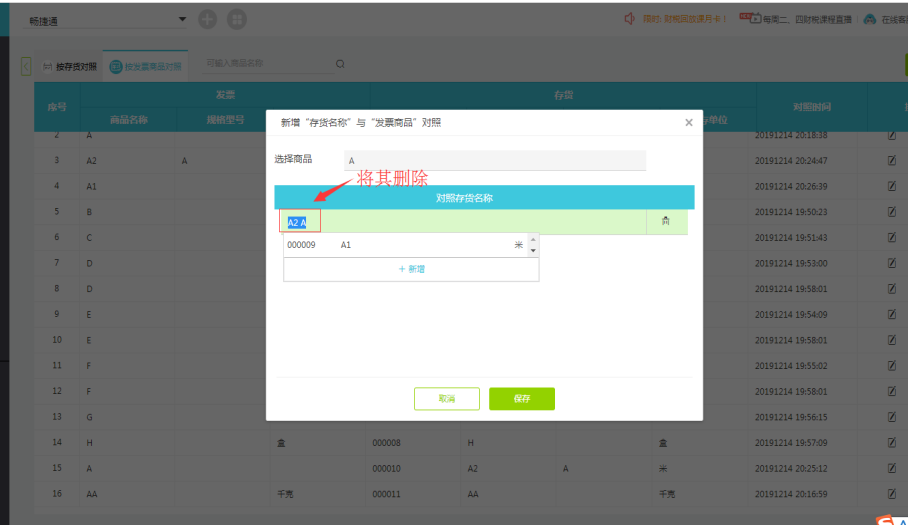Close the 新增 对照 dialog
This screenshot has height=525, width=908.
pos(688,123)
